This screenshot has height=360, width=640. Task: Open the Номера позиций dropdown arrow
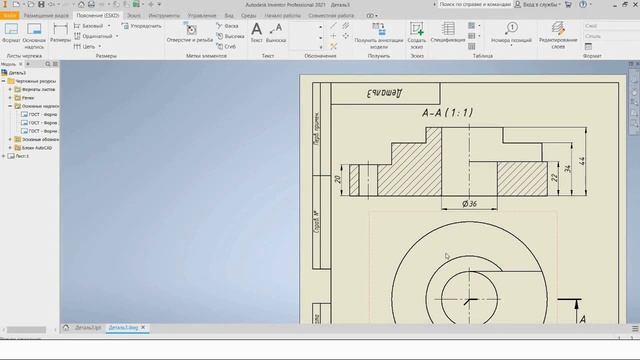511,45
